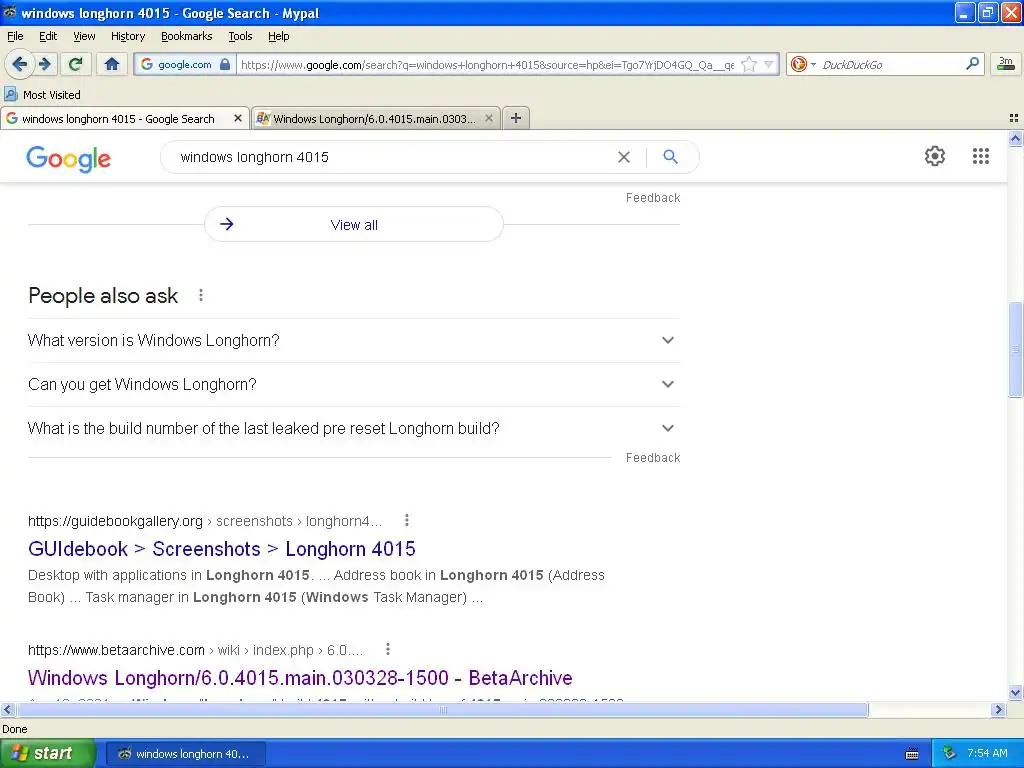This screenshot has height=768, width=1024.
Task: Show site security padlock info
Action: 225,64
